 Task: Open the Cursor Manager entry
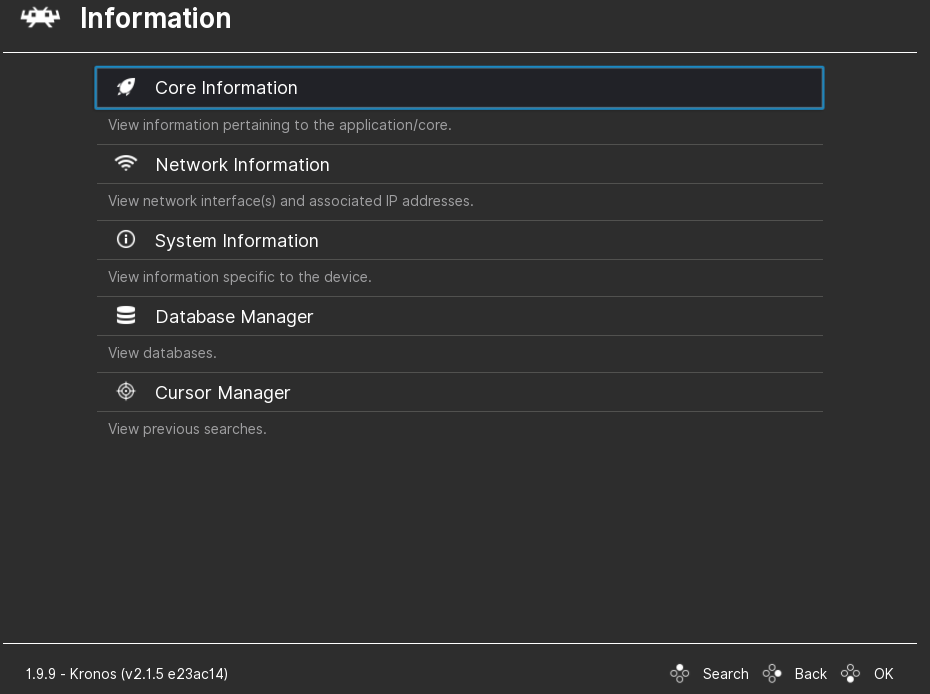click(x=222, y=393)
